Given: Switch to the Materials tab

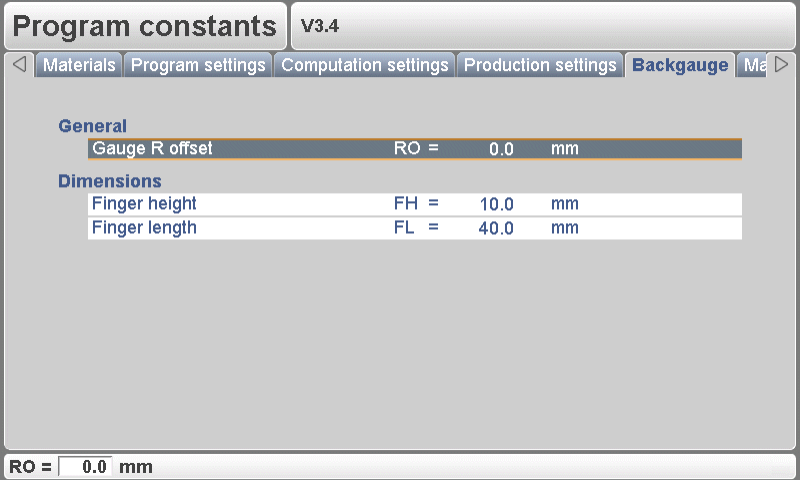Looking at the screenshot, I should pos(79,66).
